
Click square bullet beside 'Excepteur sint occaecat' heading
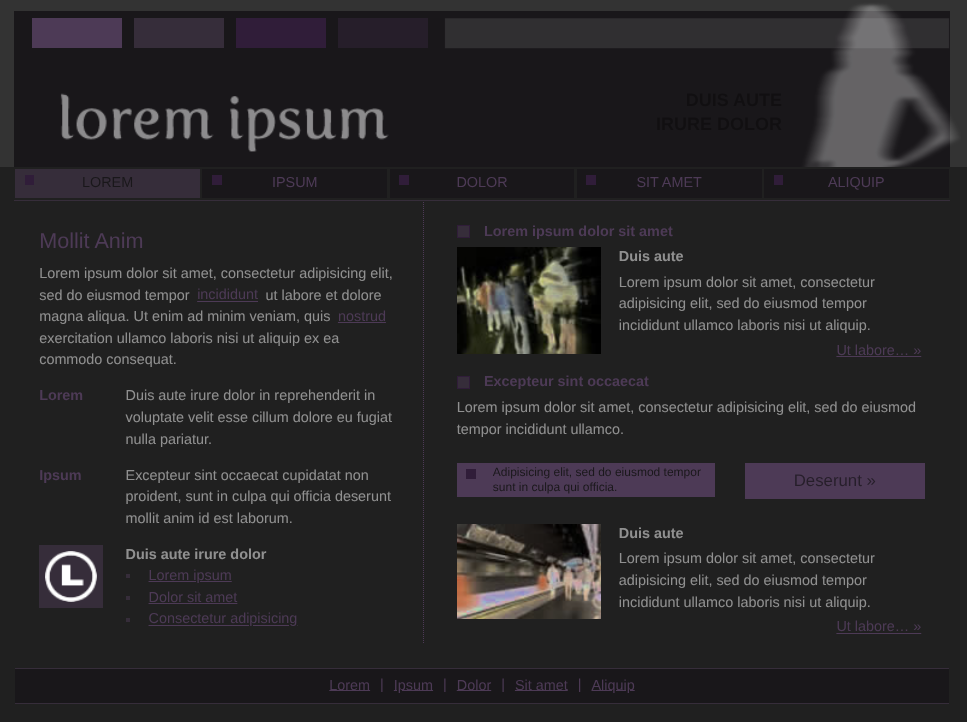coord(463,382)
